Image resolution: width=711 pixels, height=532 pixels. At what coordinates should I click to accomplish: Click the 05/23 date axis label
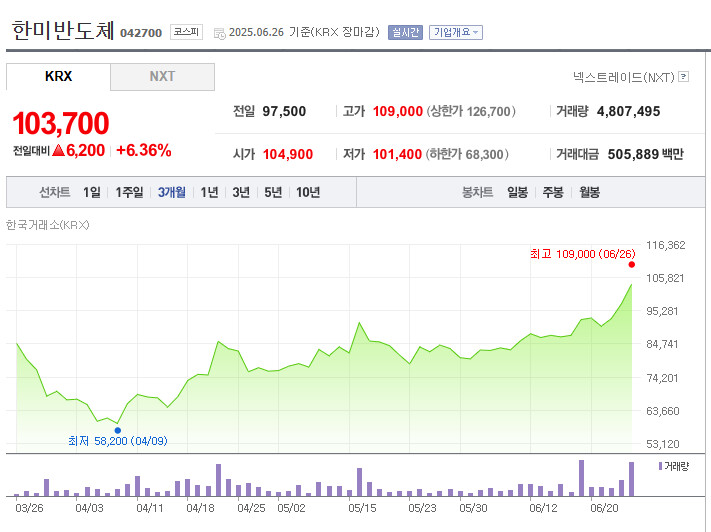(422, 508)
